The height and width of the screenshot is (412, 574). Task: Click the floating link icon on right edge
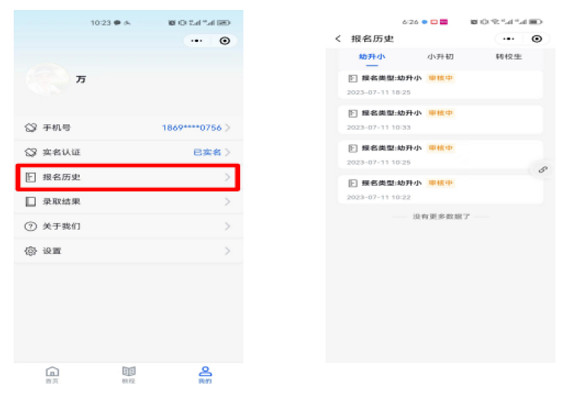[543, 170]
